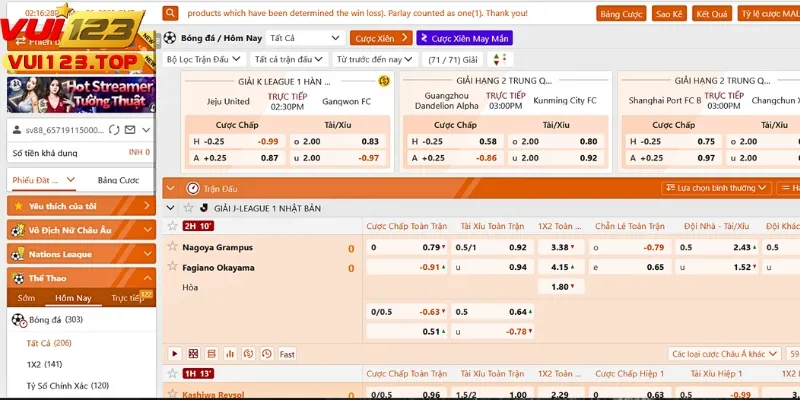Click the orange search magnifier icon
Viewport: 800px width, 400px height.
[x=170, y=13]
